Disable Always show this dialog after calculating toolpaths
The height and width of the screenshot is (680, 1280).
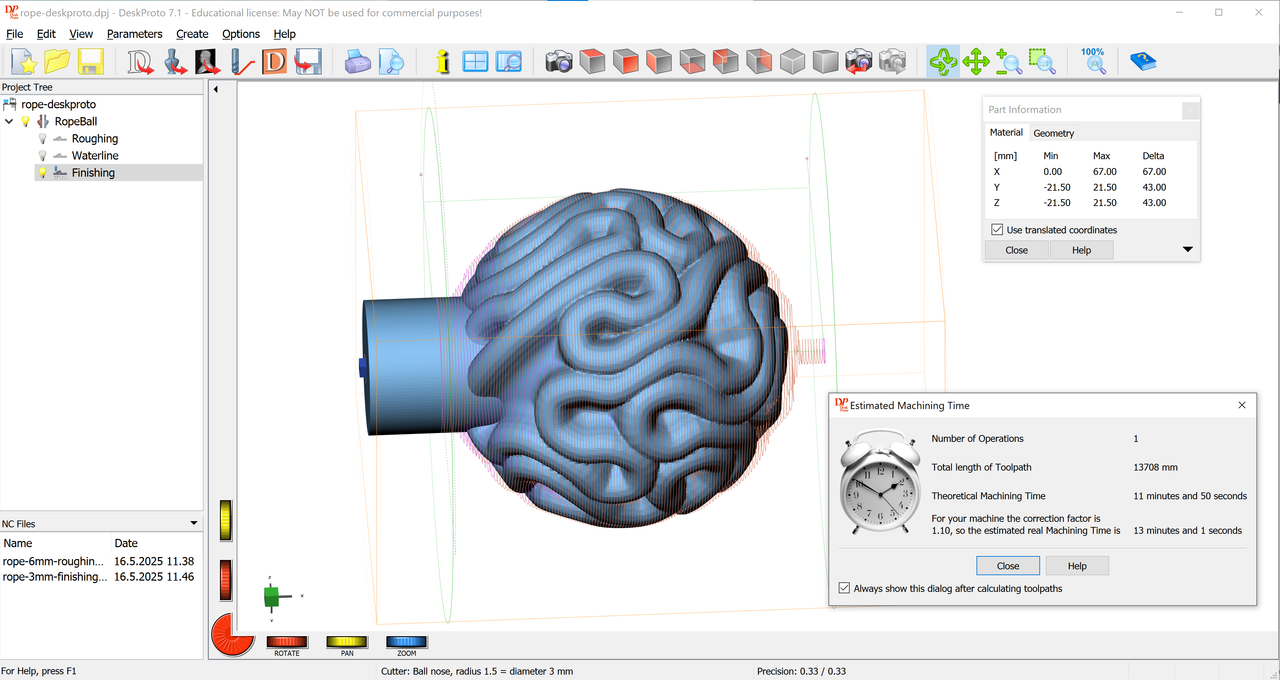coord(844,587)
